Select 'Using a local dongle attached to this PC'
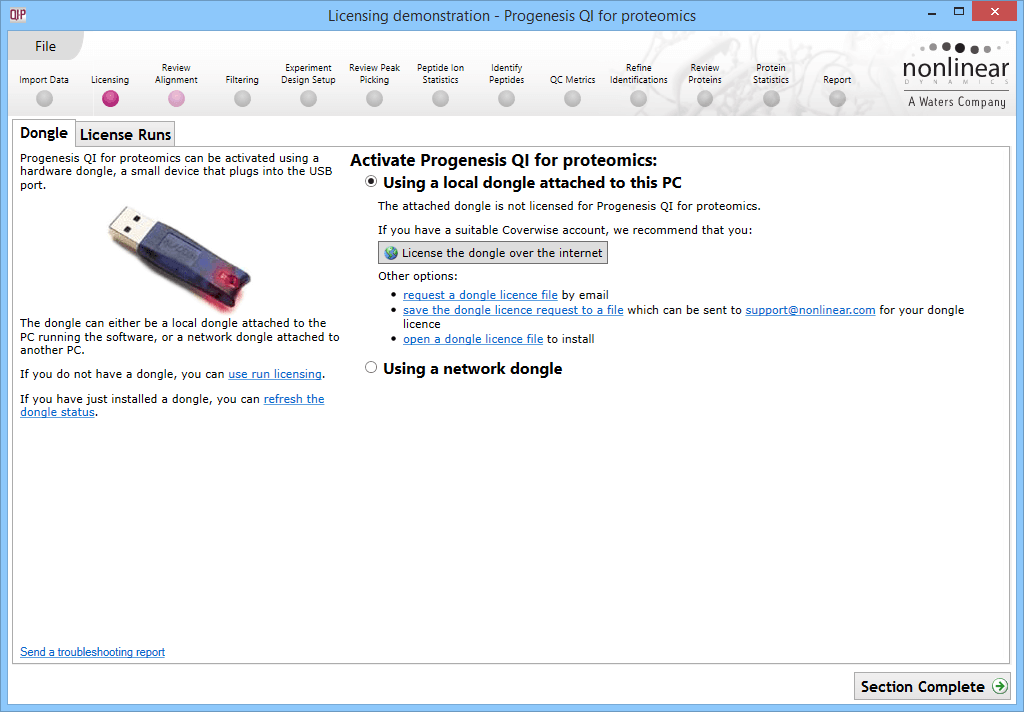The height and width of the screenshot is (712, 1024). (371, 182)
